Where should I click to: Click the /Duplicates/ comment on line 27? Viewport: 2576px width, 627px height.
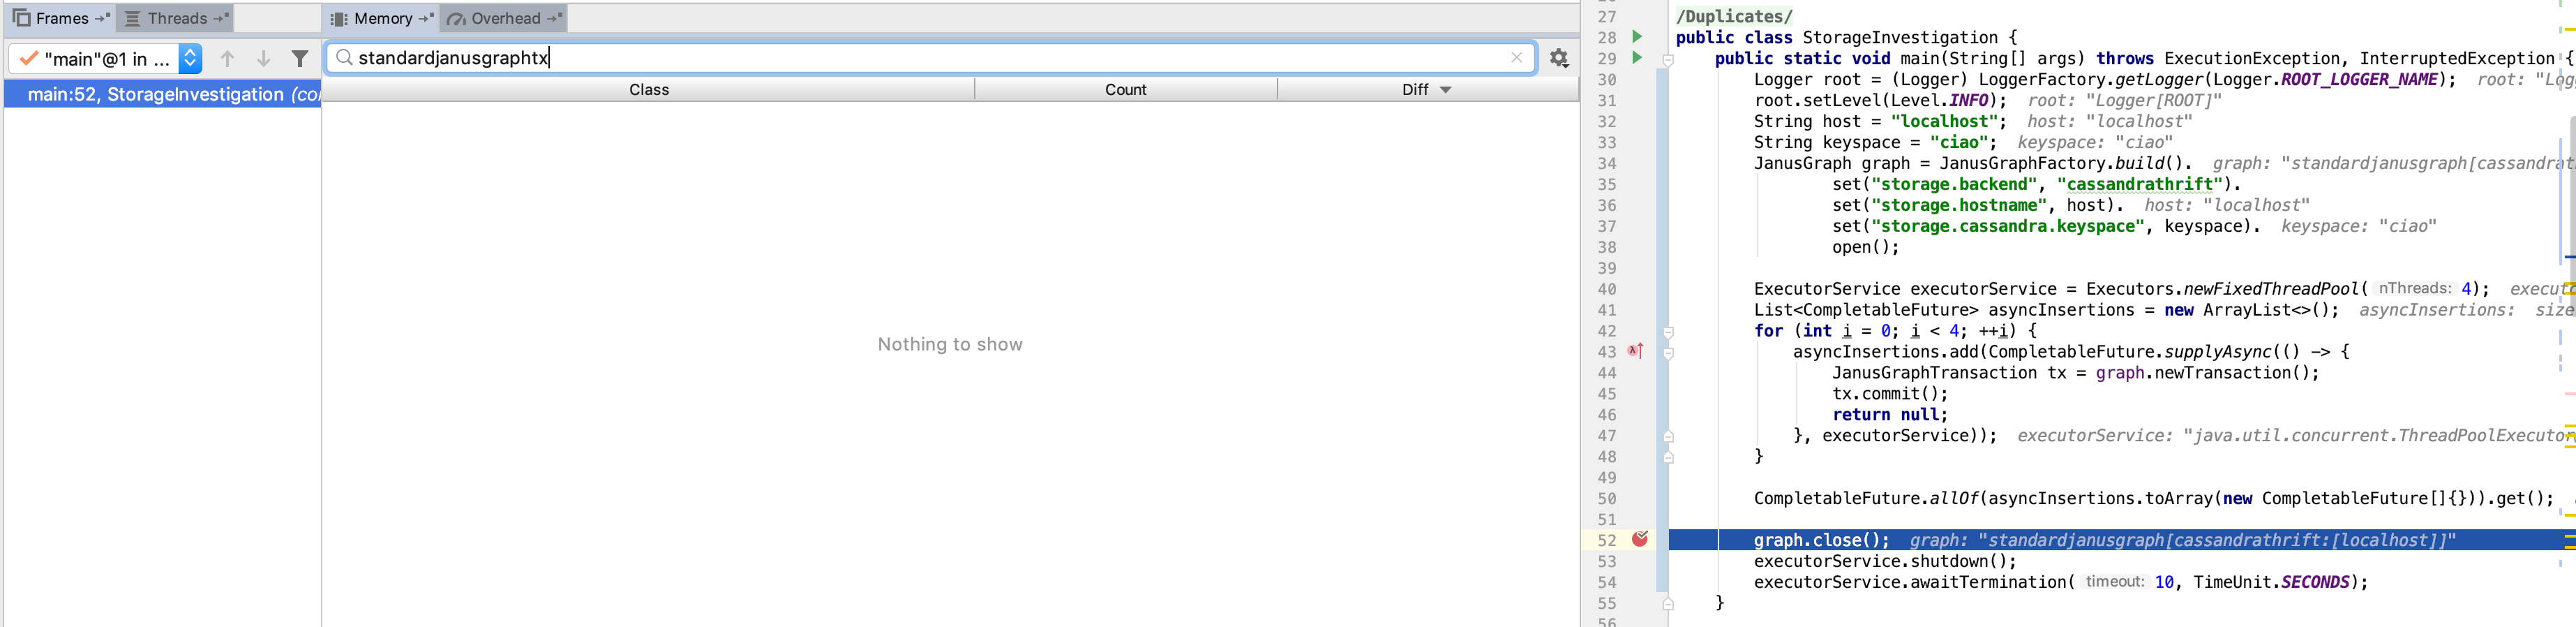1734,17
